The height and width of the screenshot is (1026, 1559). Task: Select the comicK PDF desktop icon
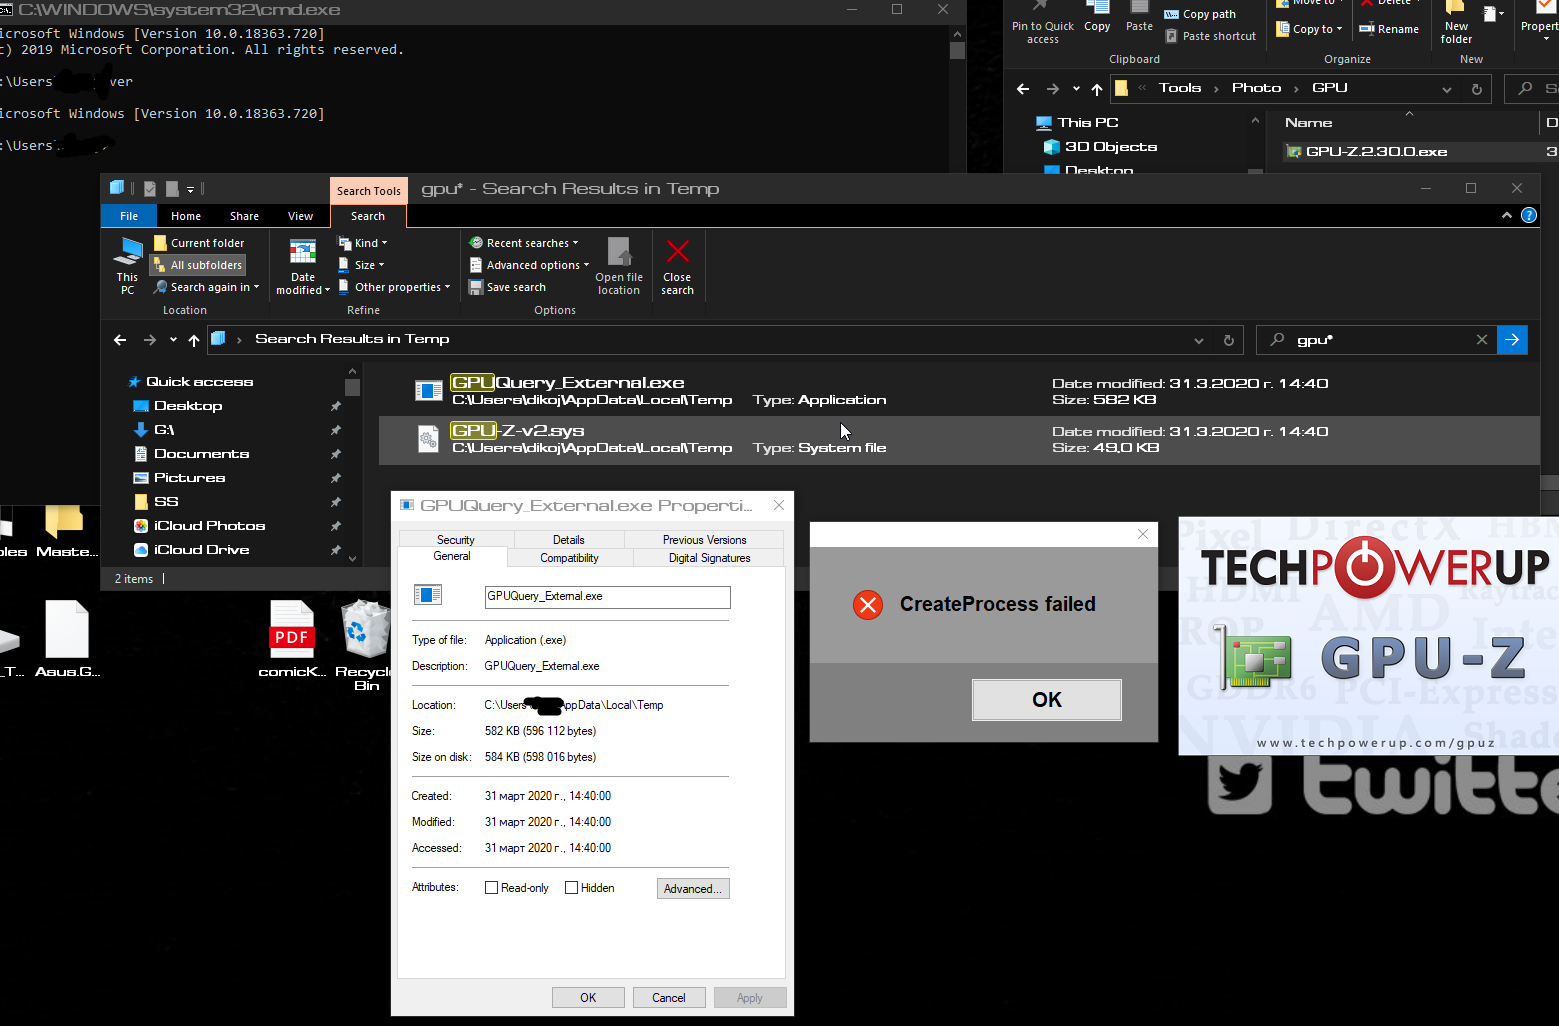click(292, 640)
